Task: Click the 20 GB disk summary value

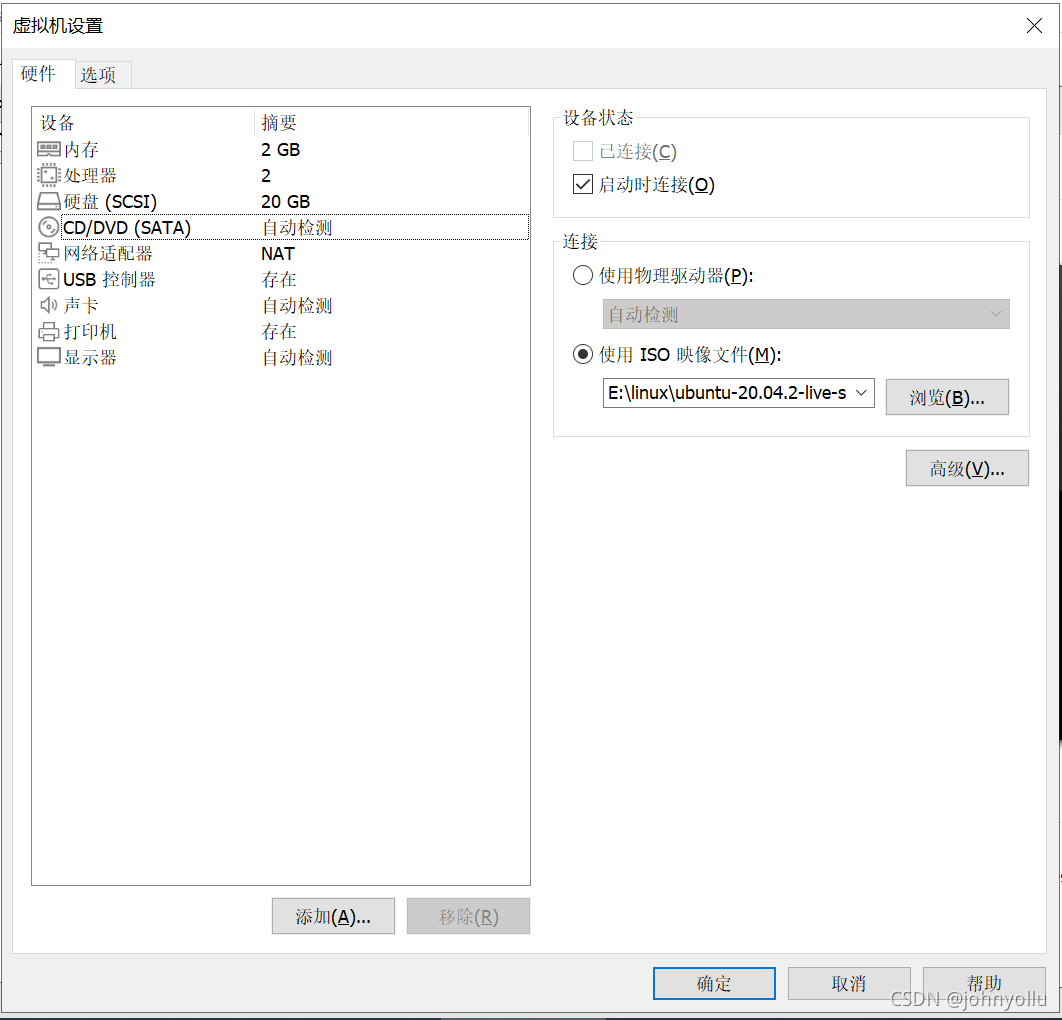Action: pyautogui.click(x=285, y=201)
